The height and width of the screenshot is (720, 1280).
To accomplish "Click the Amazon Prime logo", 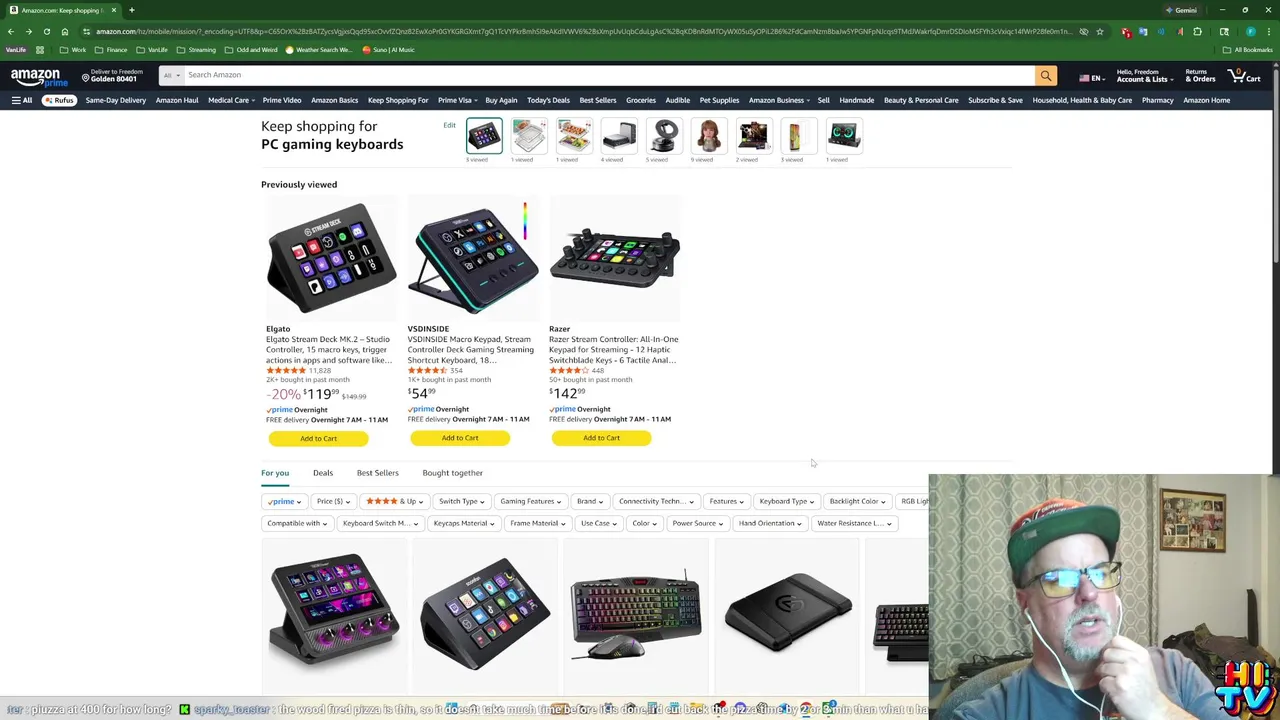I will click(x=35, y=77).
